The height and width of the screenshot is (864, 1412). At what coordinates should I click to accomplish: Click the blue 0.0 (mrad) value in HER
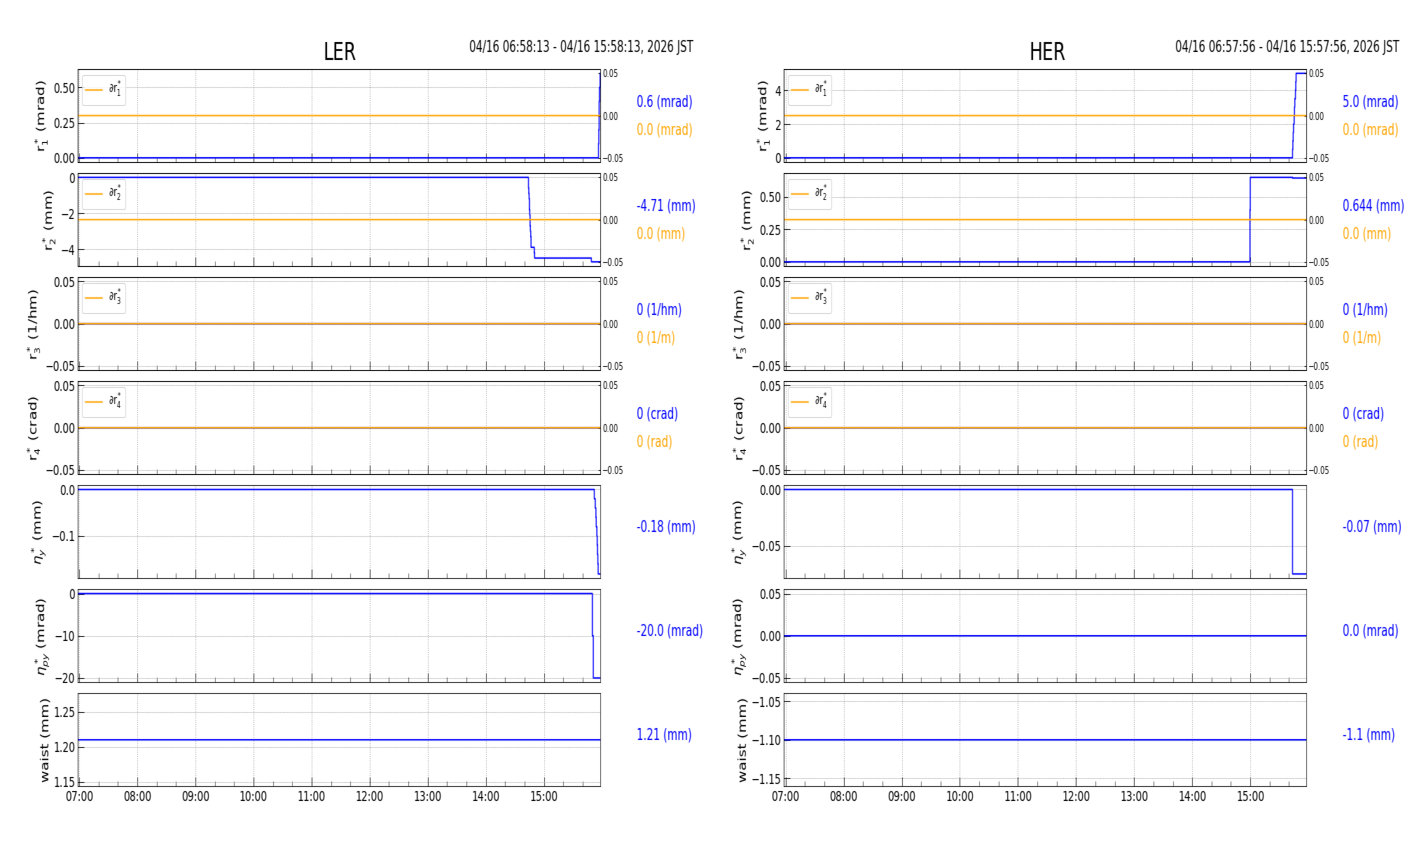[1372, 630]
